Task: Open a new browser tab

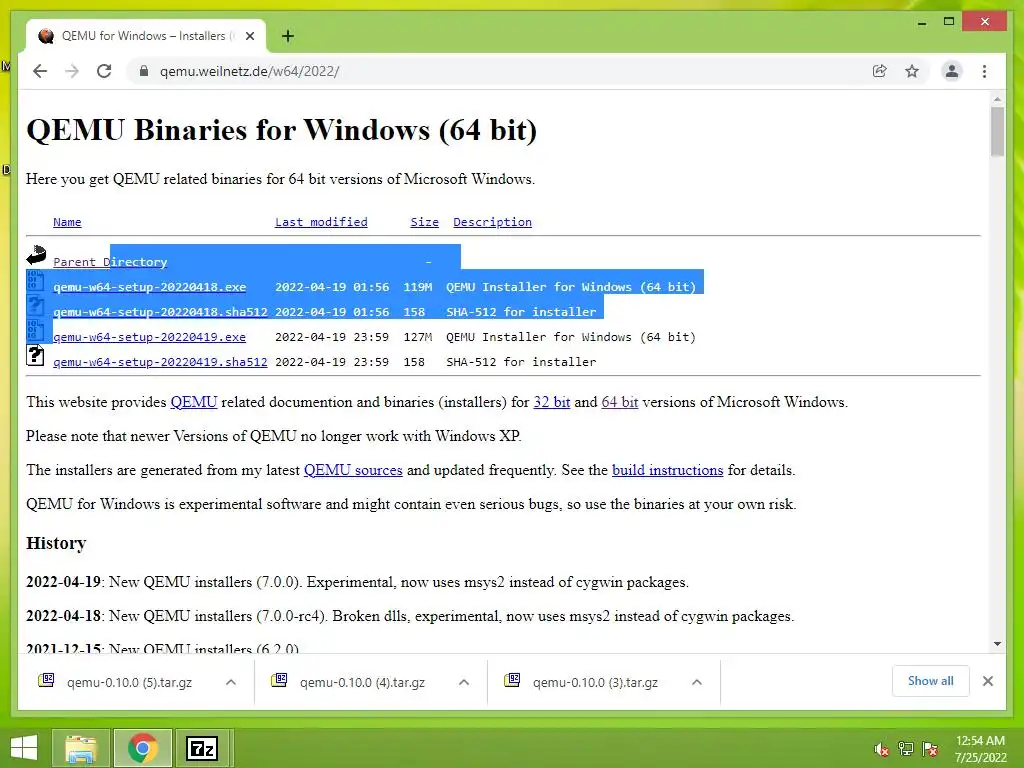Action: coord(287,36)
